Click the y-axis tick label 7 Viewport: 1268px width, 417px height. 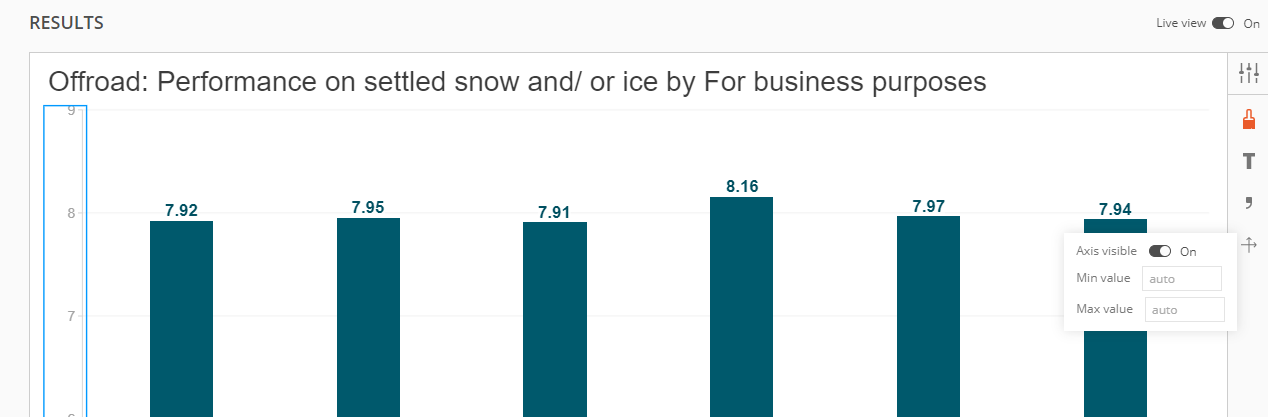click(71, 317)
